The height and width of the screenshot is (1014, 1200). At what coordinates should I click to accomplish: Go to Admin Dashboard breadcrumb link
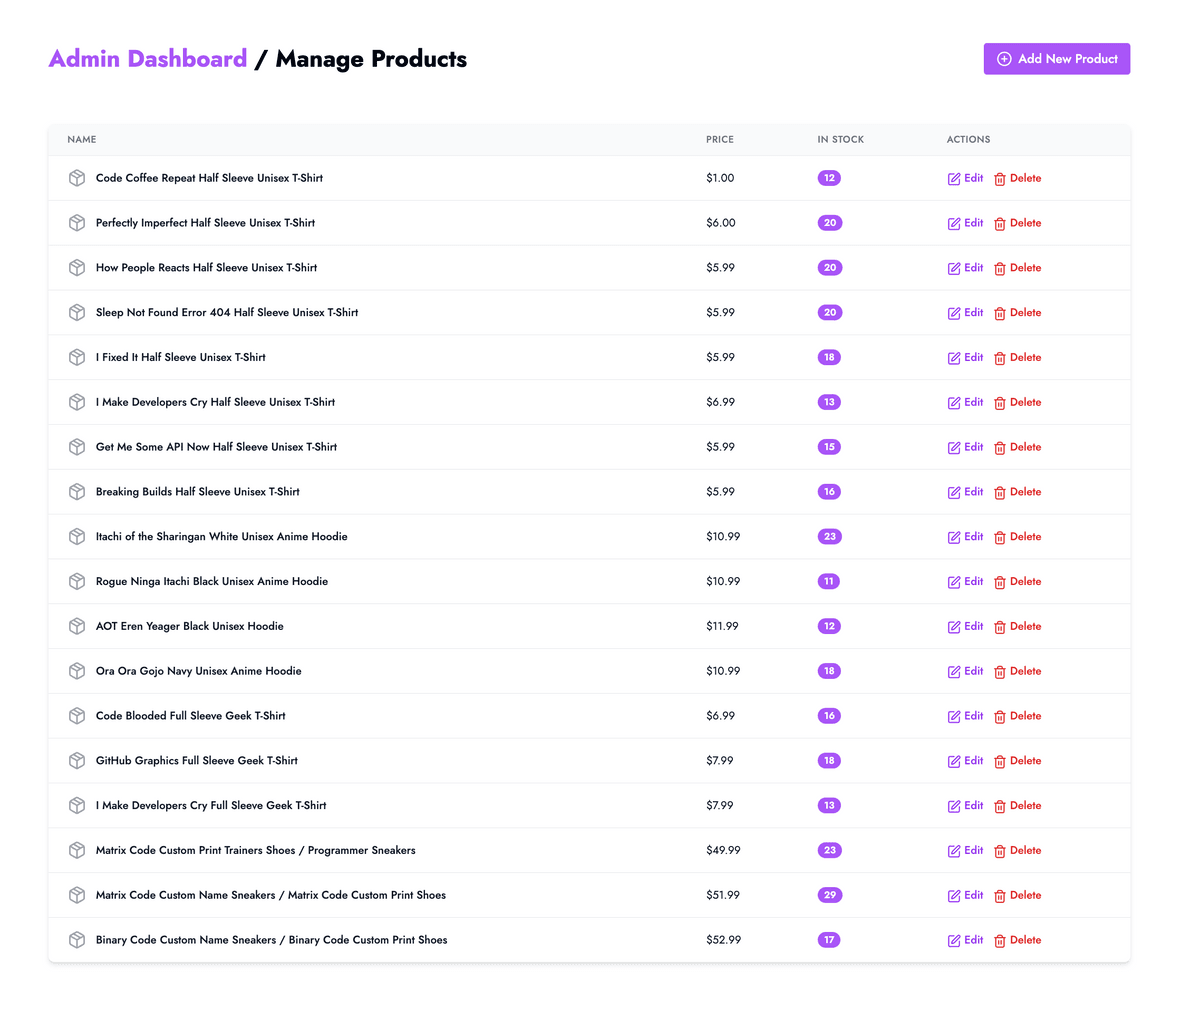tap(148, 59)
